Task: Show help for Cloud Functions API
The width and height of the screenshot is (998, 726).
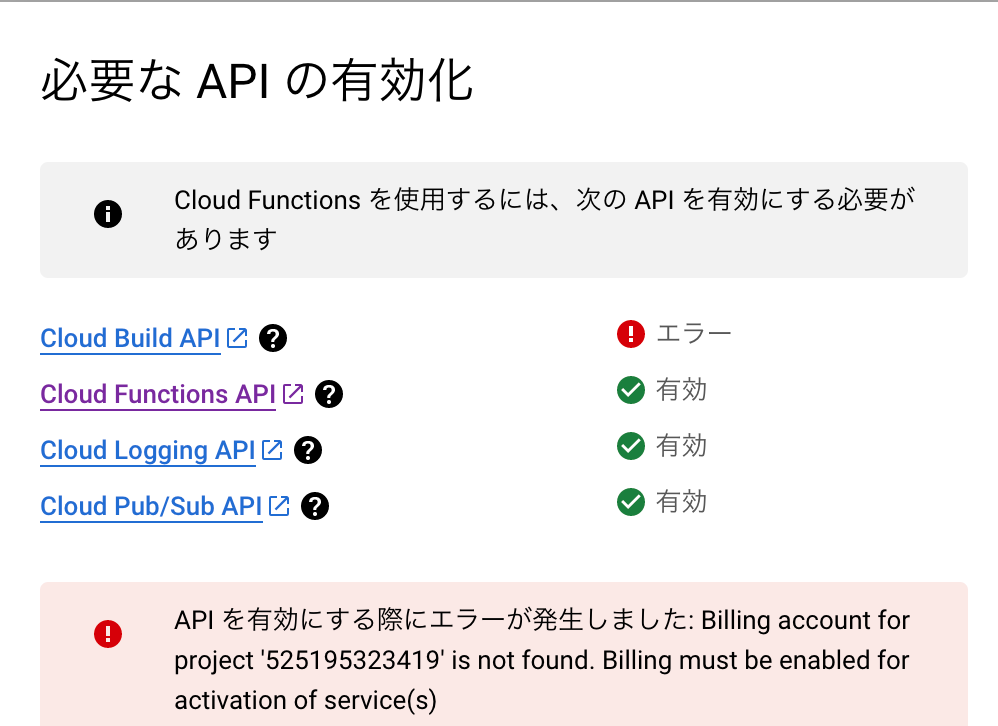Action: (329, 395)
